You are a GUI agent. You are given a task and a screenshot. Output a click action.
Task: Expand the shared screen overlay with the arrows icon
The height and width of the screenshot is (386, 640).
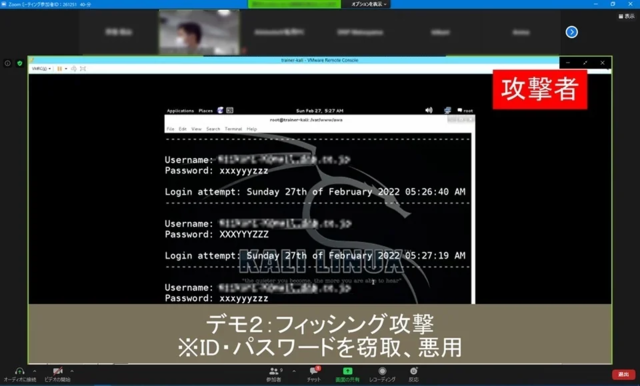coord(585,63)
